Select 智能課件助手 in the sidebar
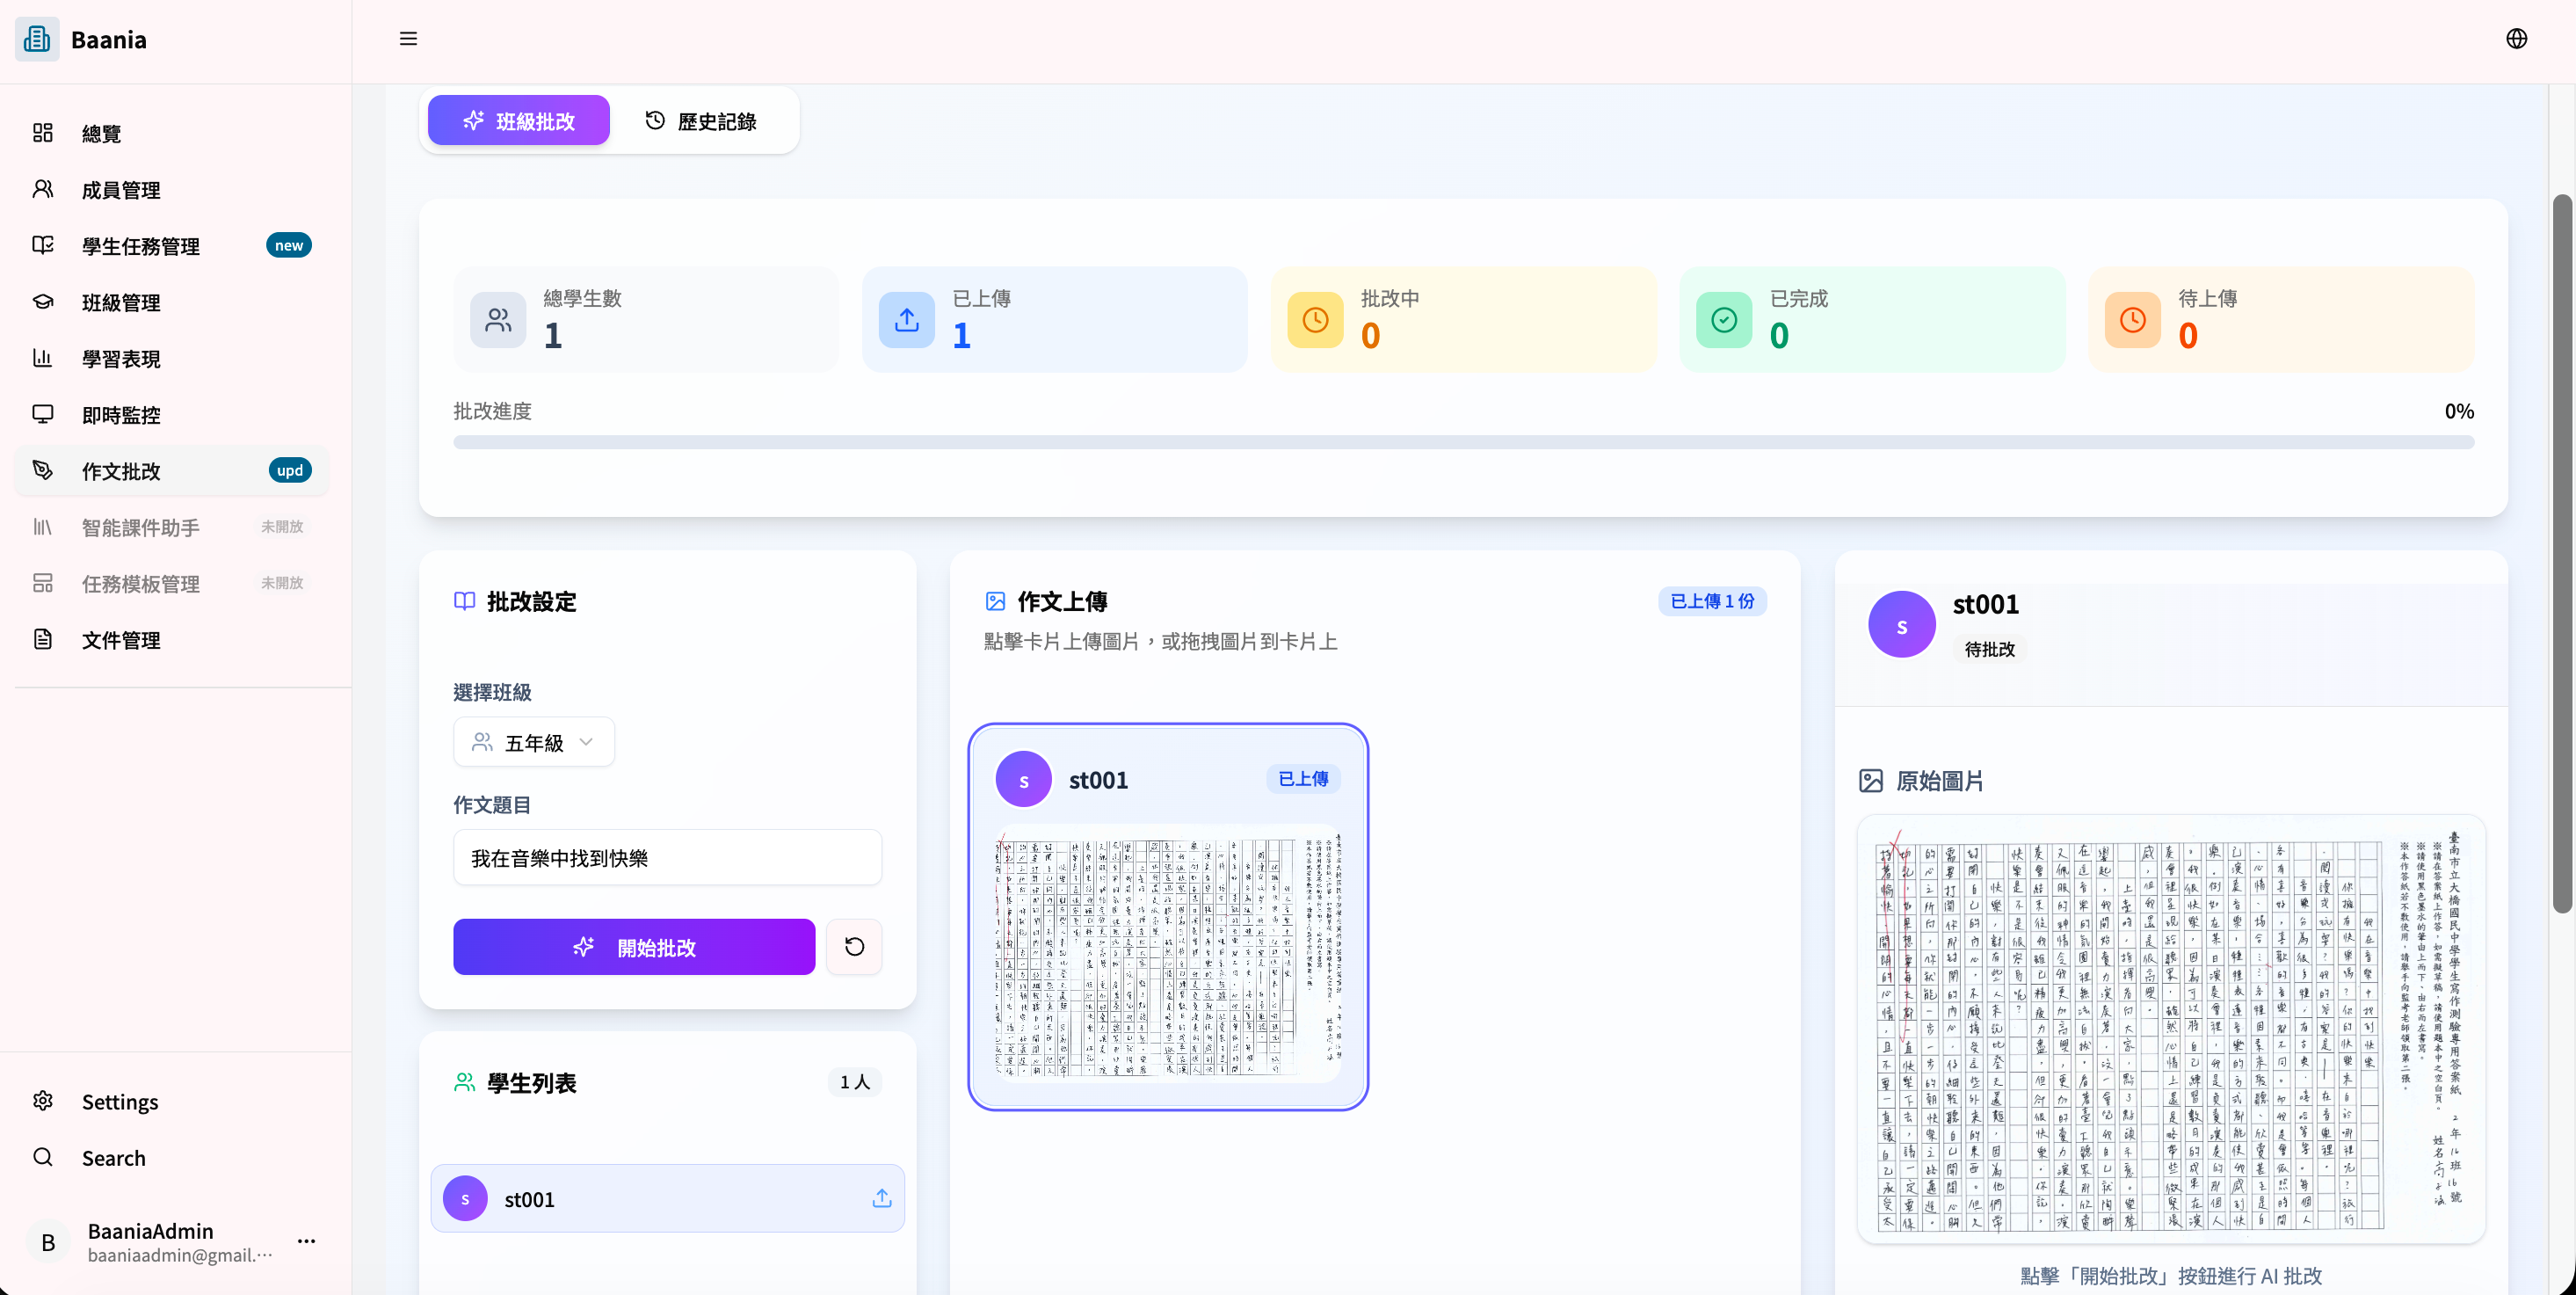Image resolution: width=2576 pixels, height=1295 pixels. click(139, 527)
